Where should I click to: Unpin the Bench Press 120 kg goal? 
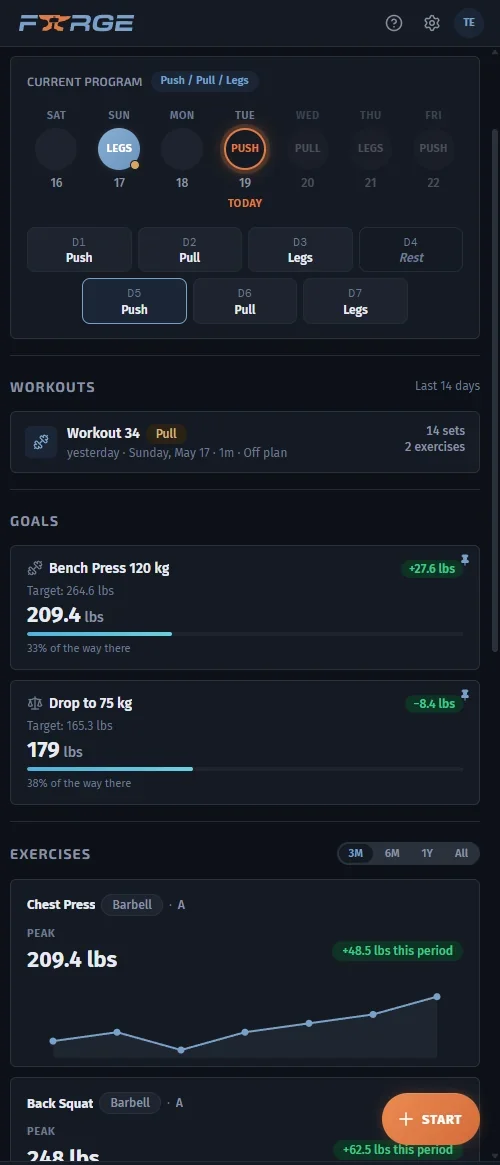[465, 559]
